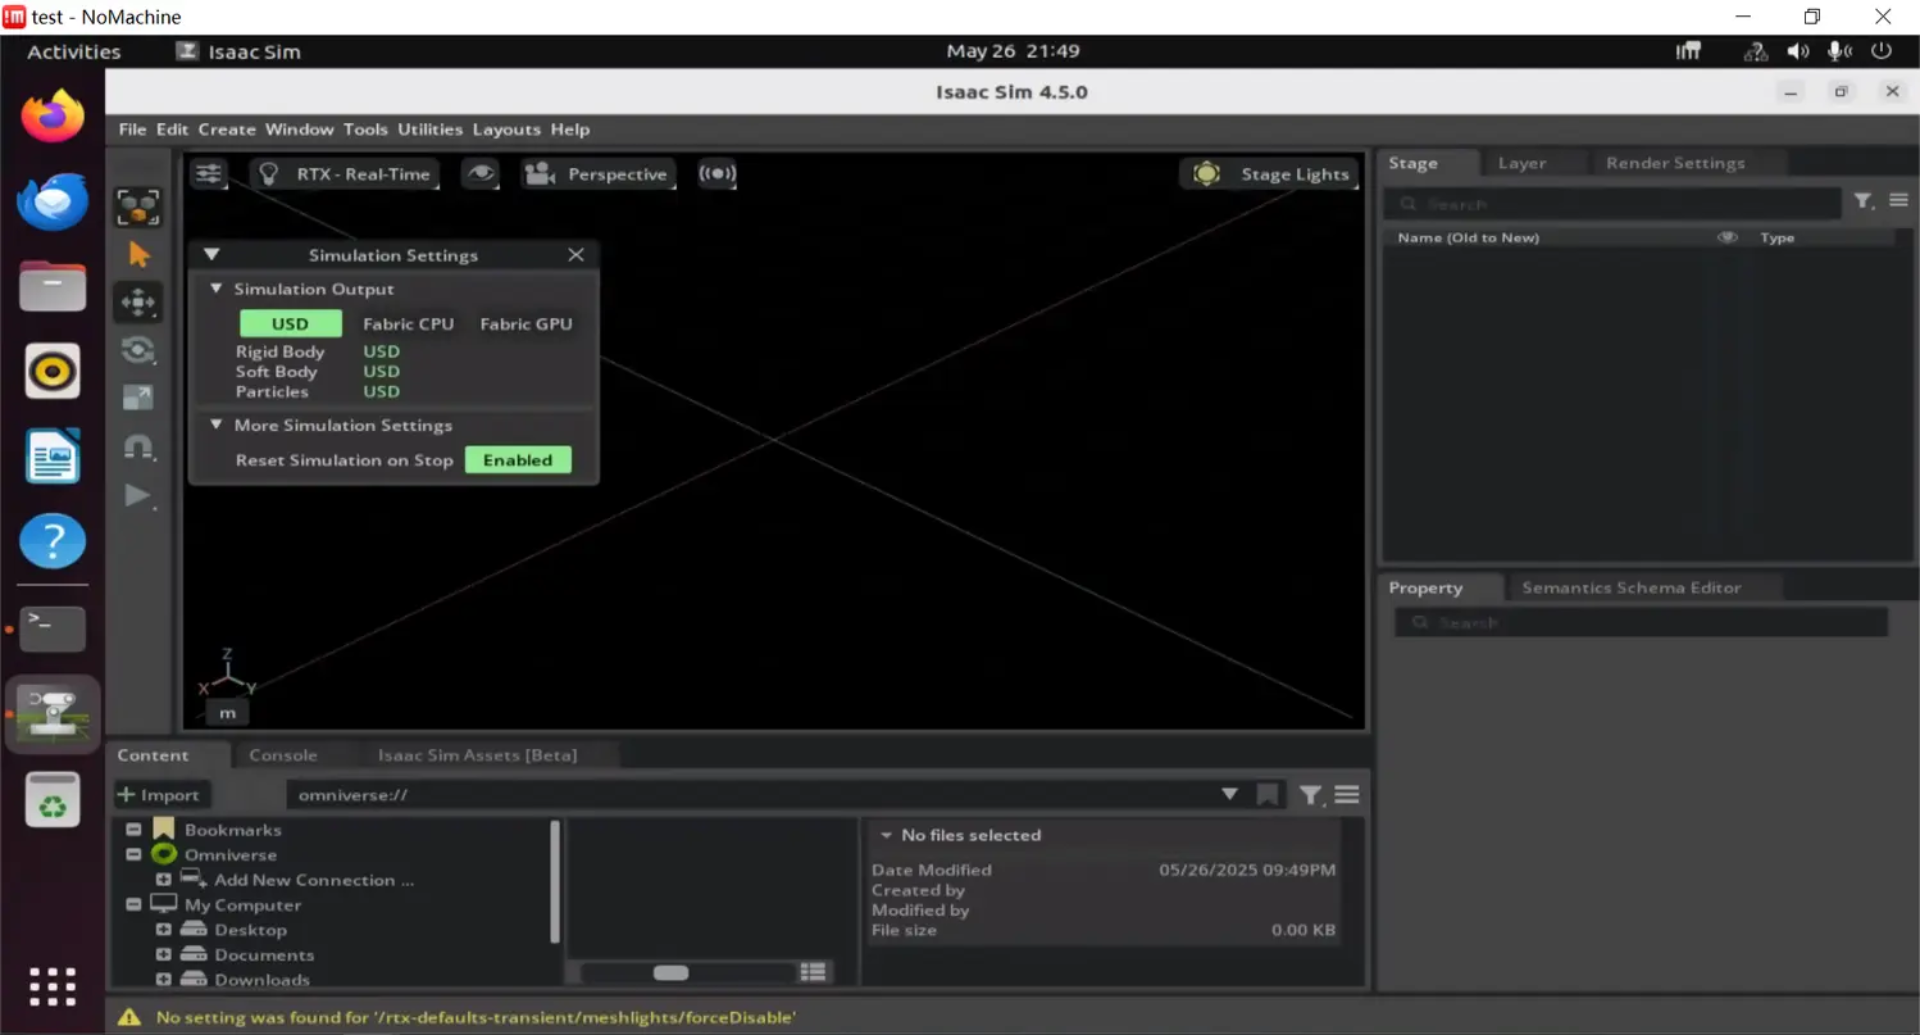
Task: Click the Stage filter funnel icon
Action: 1862,202
